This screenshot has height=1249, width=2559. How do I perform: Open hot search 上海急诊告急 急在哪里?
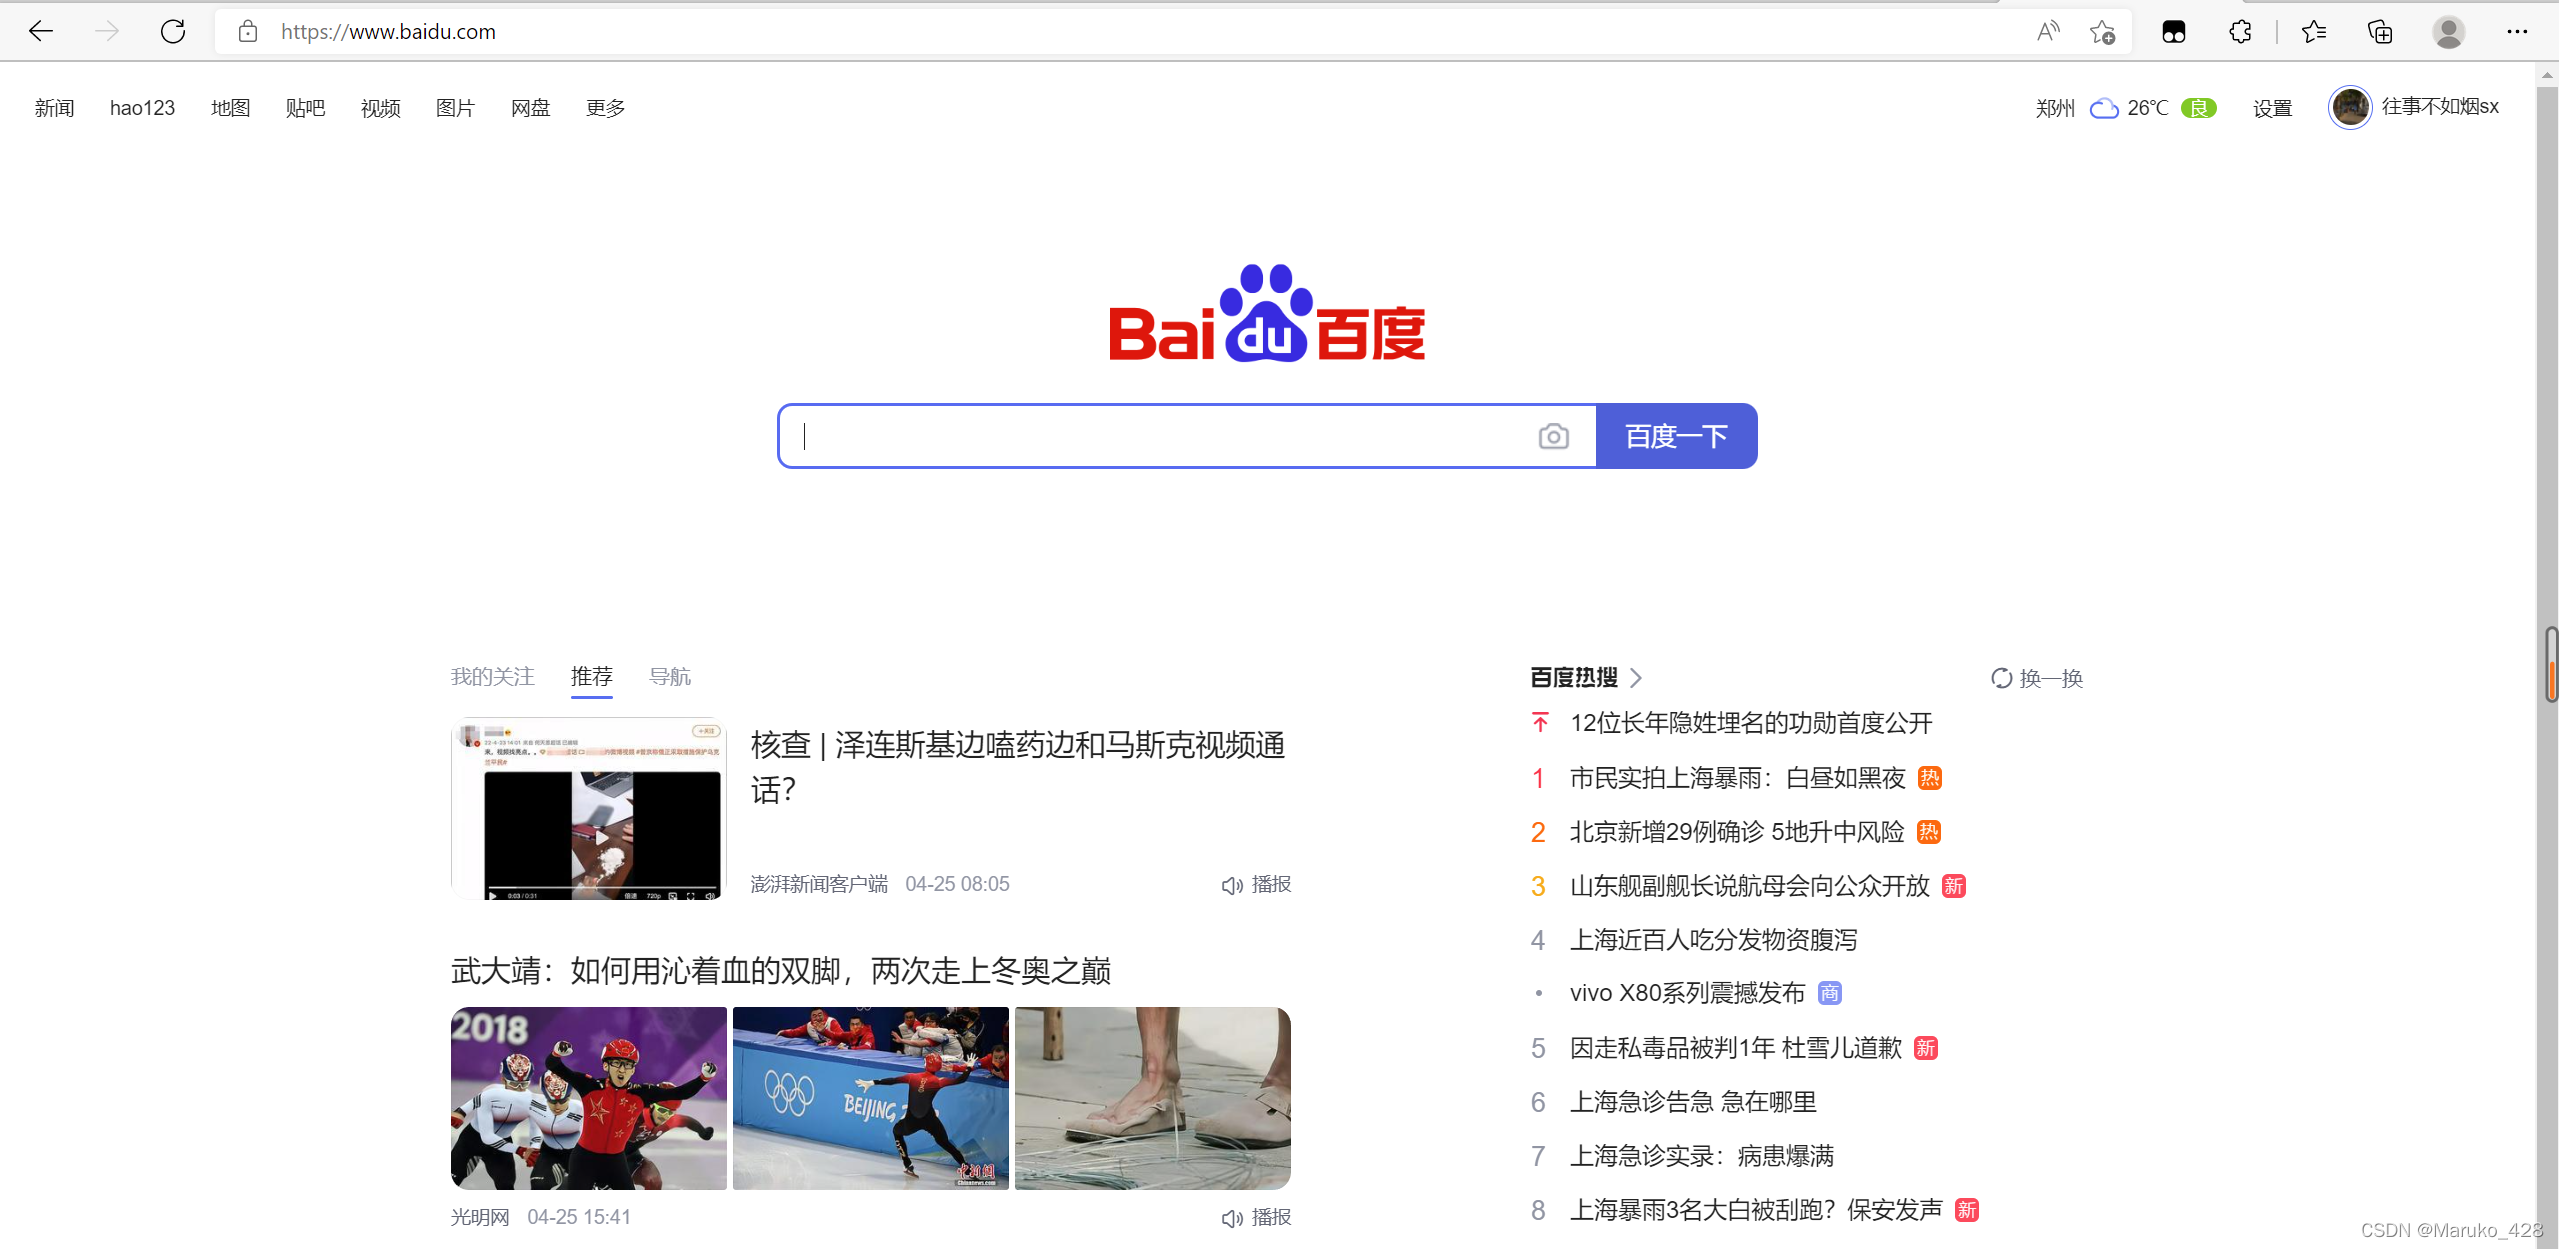[x=1693, y=1102]
